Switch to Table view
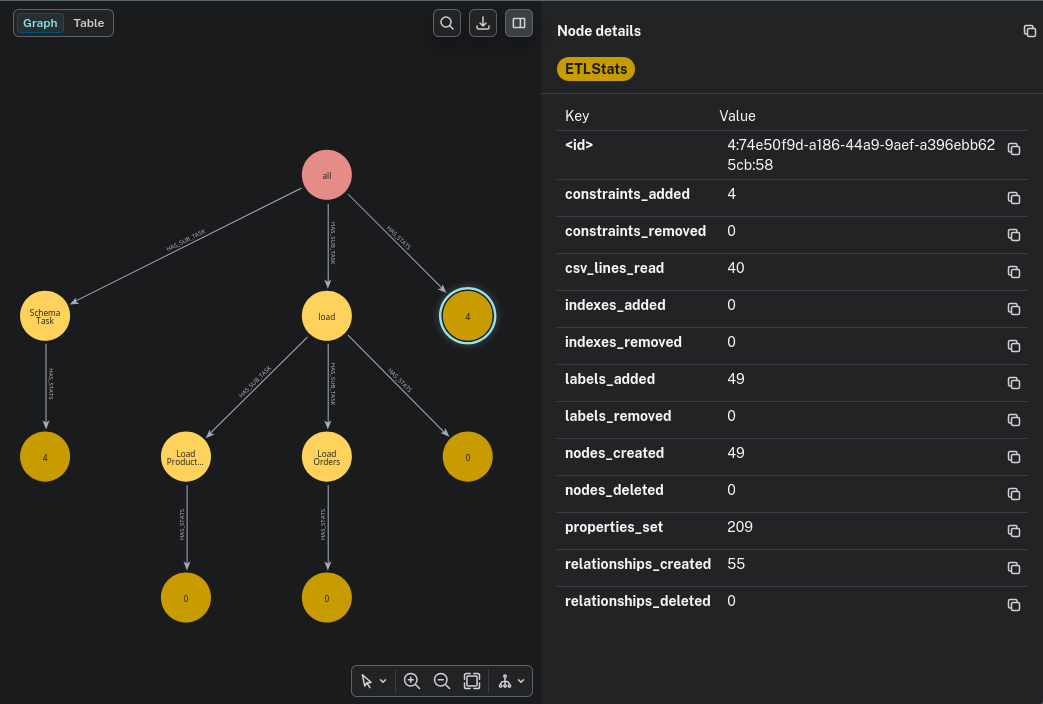Screen dimensions: 1043x704 pos(89,23)
